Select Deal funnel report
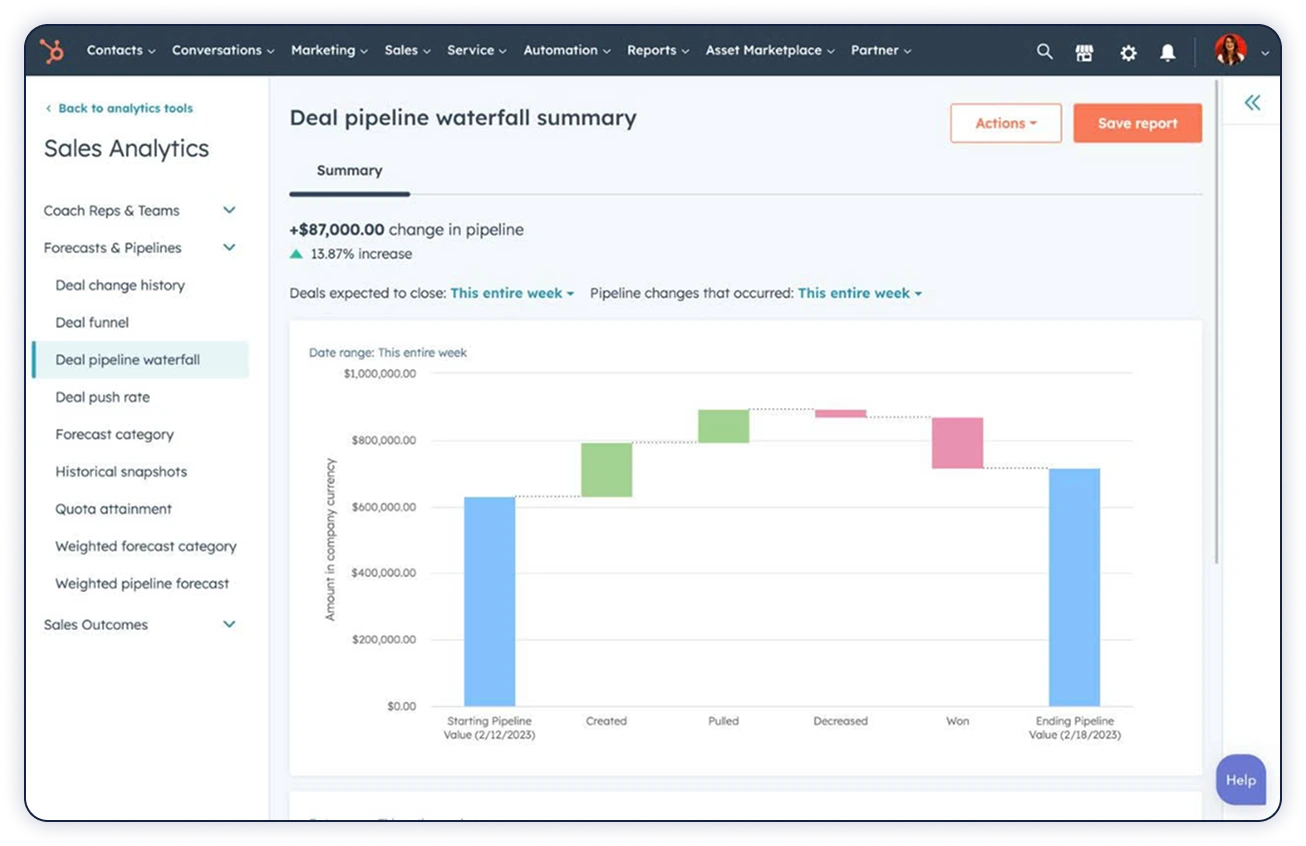The width and height of the screenshot is (1306, 846). (x=92, y=322)
